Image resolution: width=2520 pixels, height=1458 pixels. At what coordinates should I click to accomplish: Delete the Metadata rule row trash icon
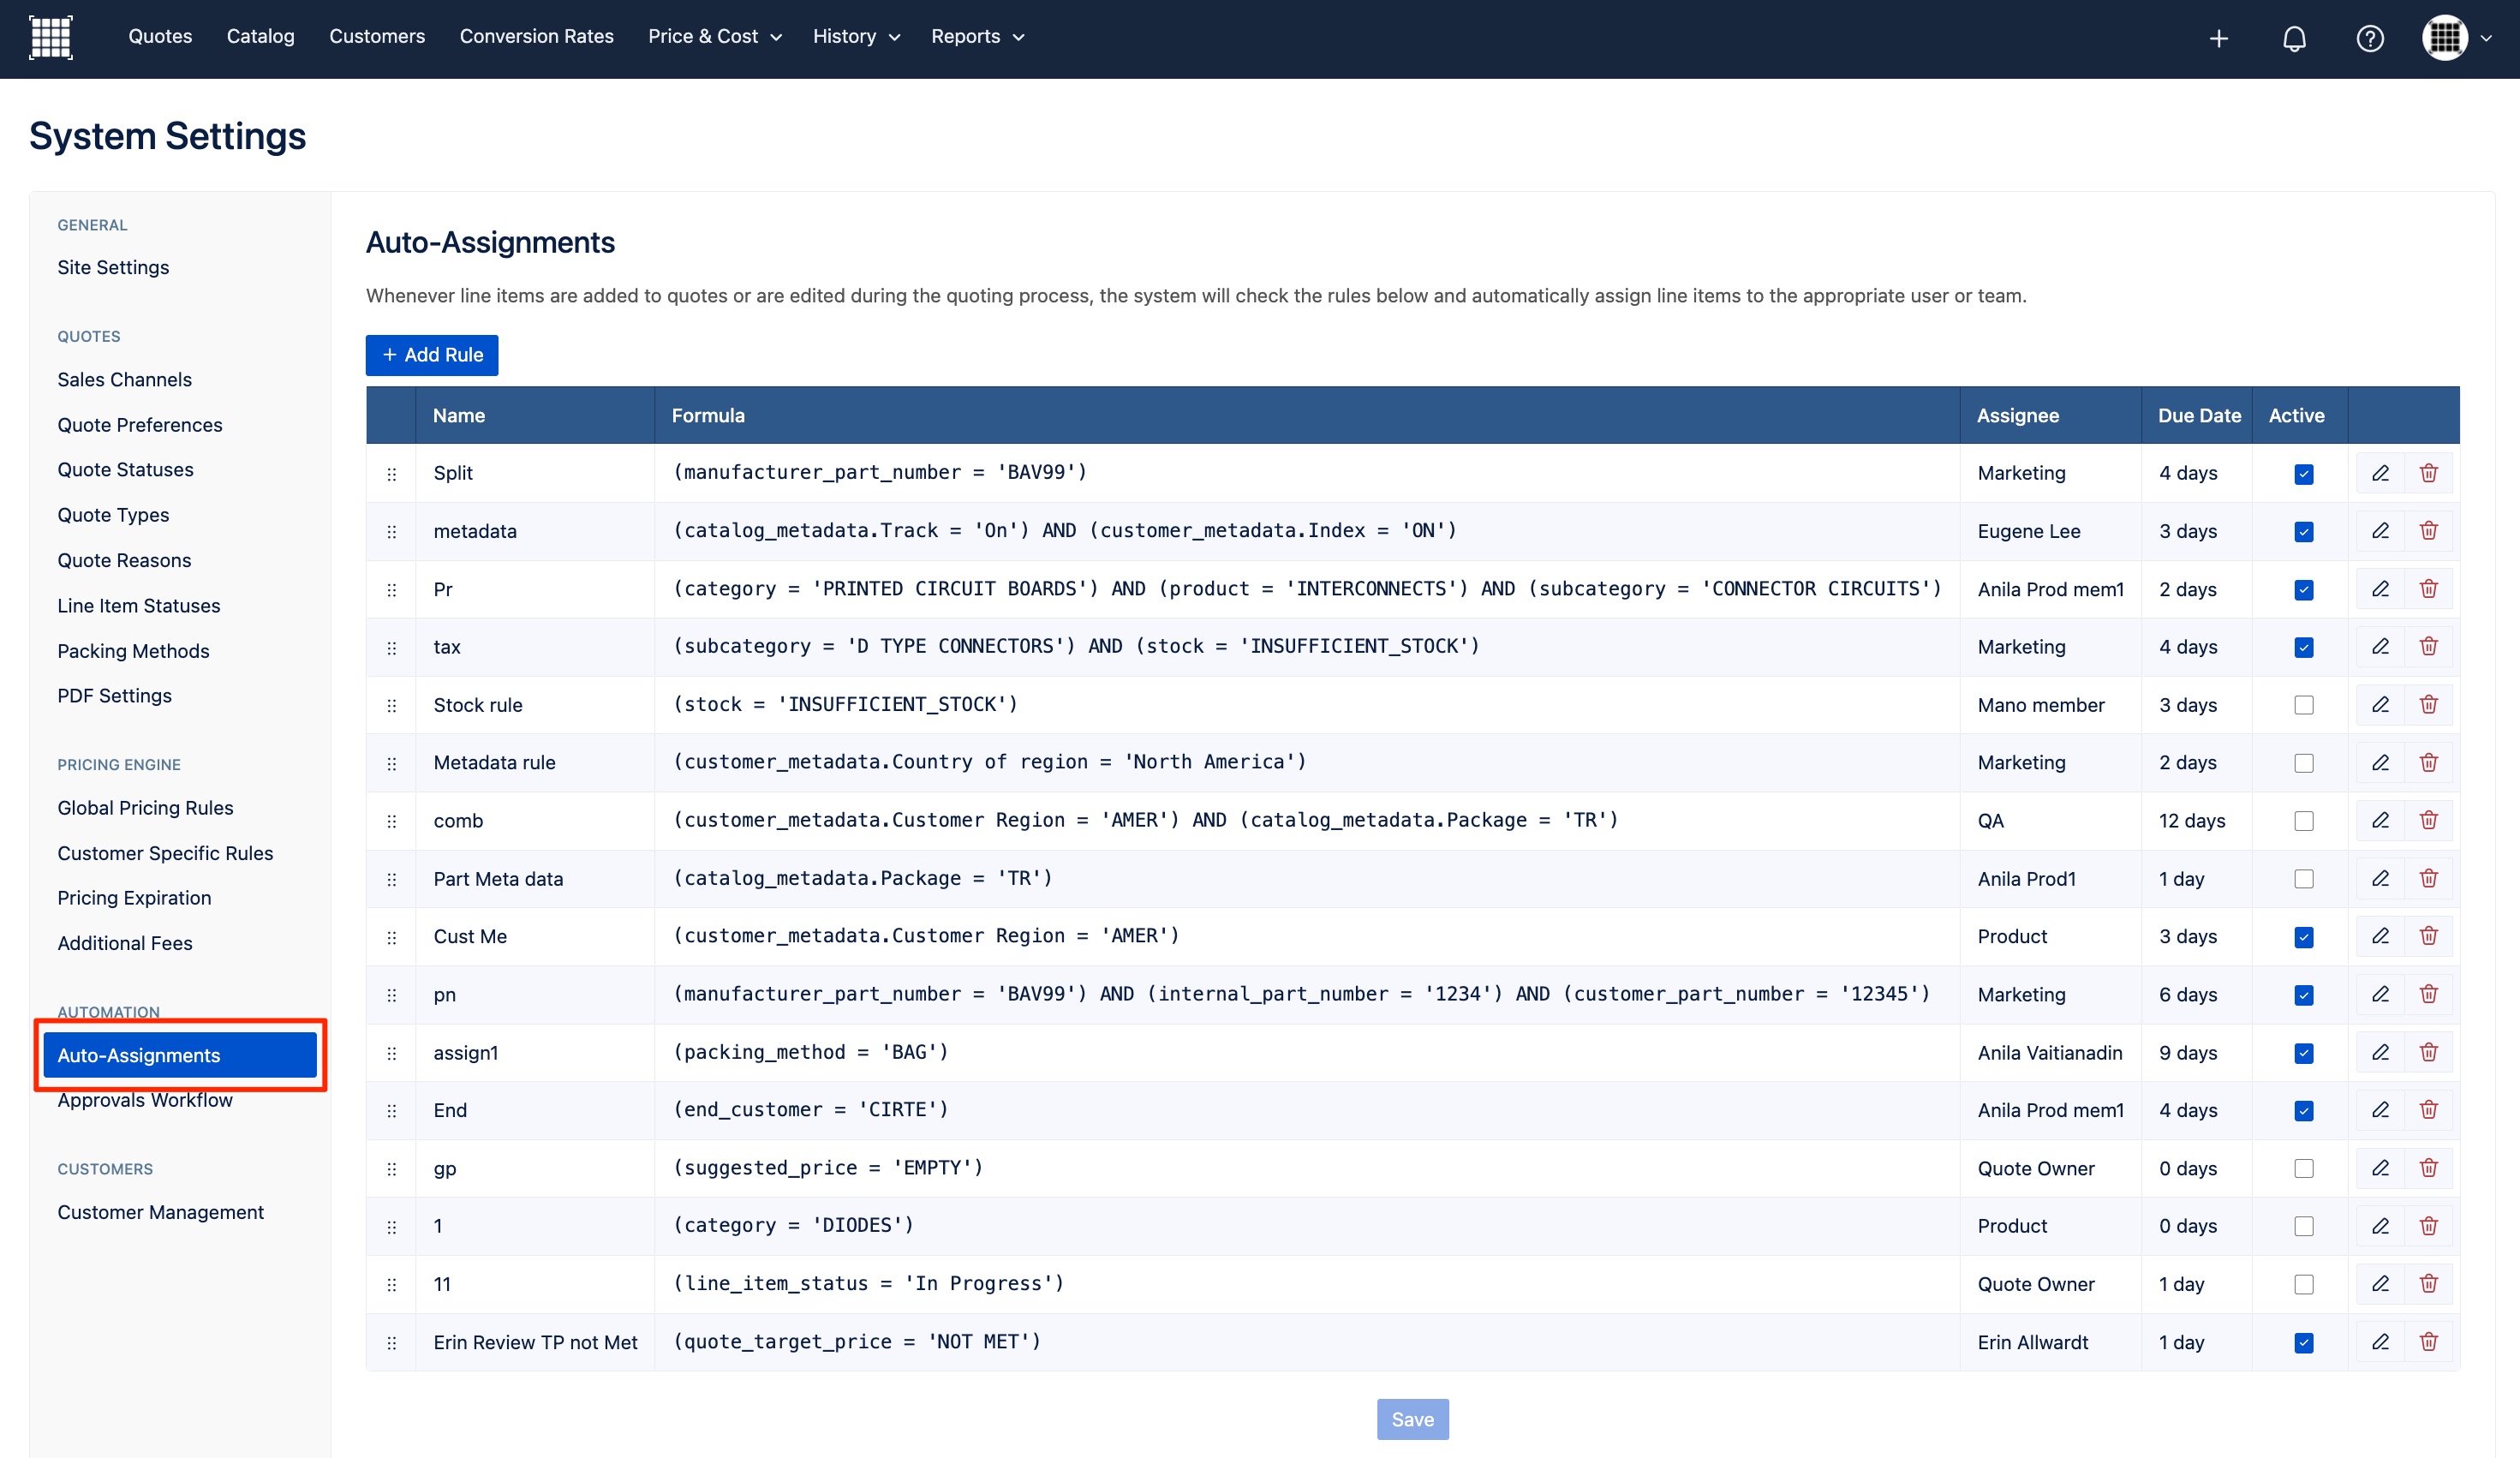[x=2428, y=763]
